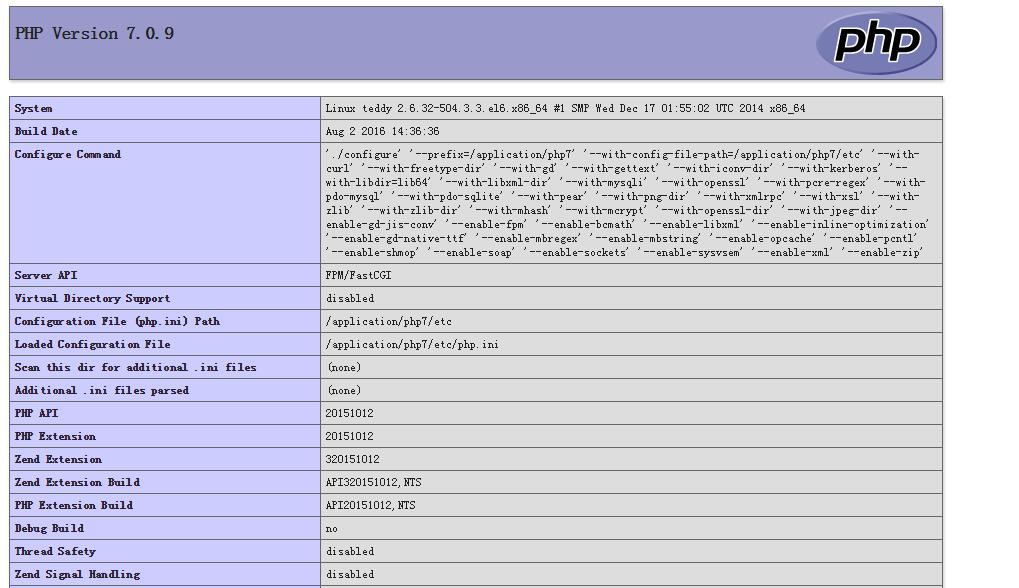The image size is (1019, 588).
Task: Click 'Scan this dir for additional .ini files'
Action: [135, 368]
